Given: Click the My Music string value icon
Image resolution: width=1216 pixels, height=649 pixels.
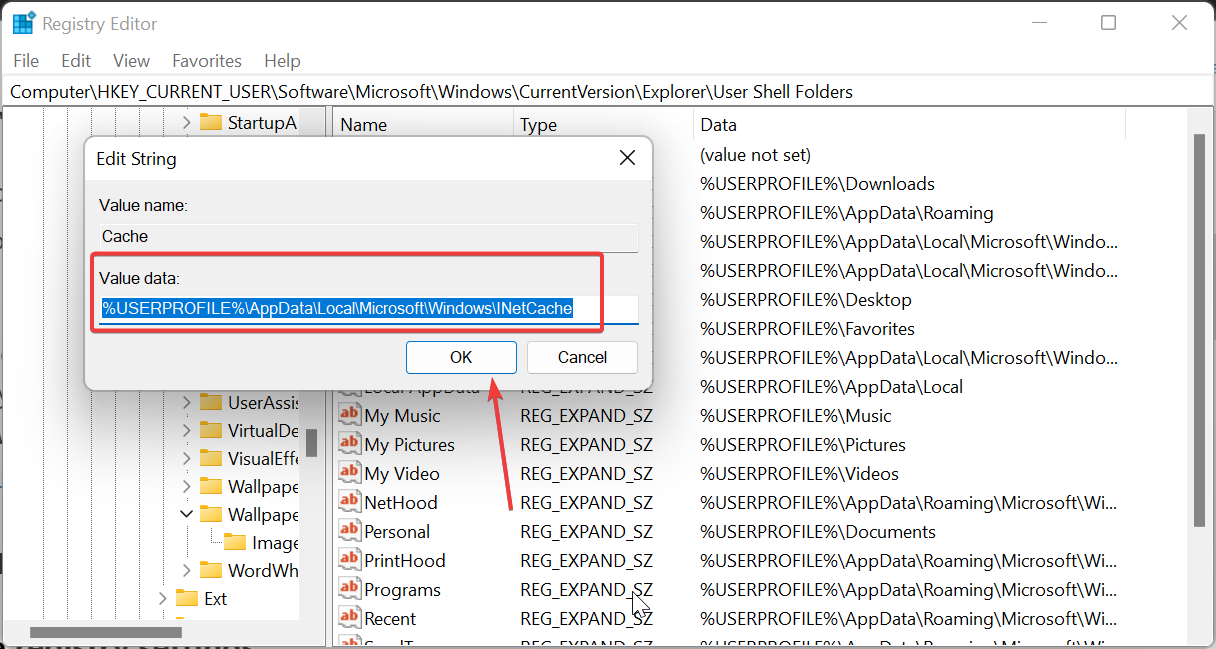Looking at the screenshot, I should (349, 415).
